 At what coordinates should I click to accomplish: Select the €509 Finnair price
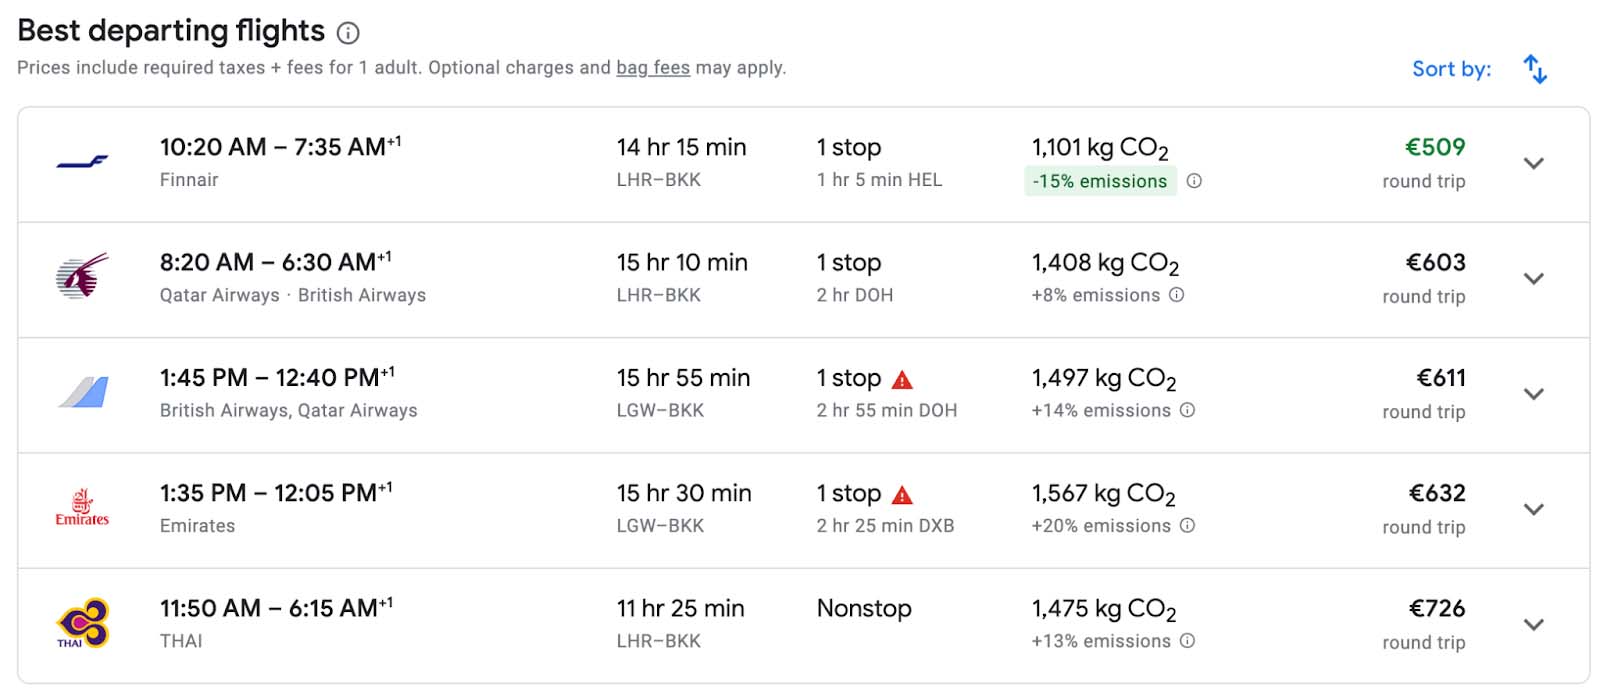1434,147
